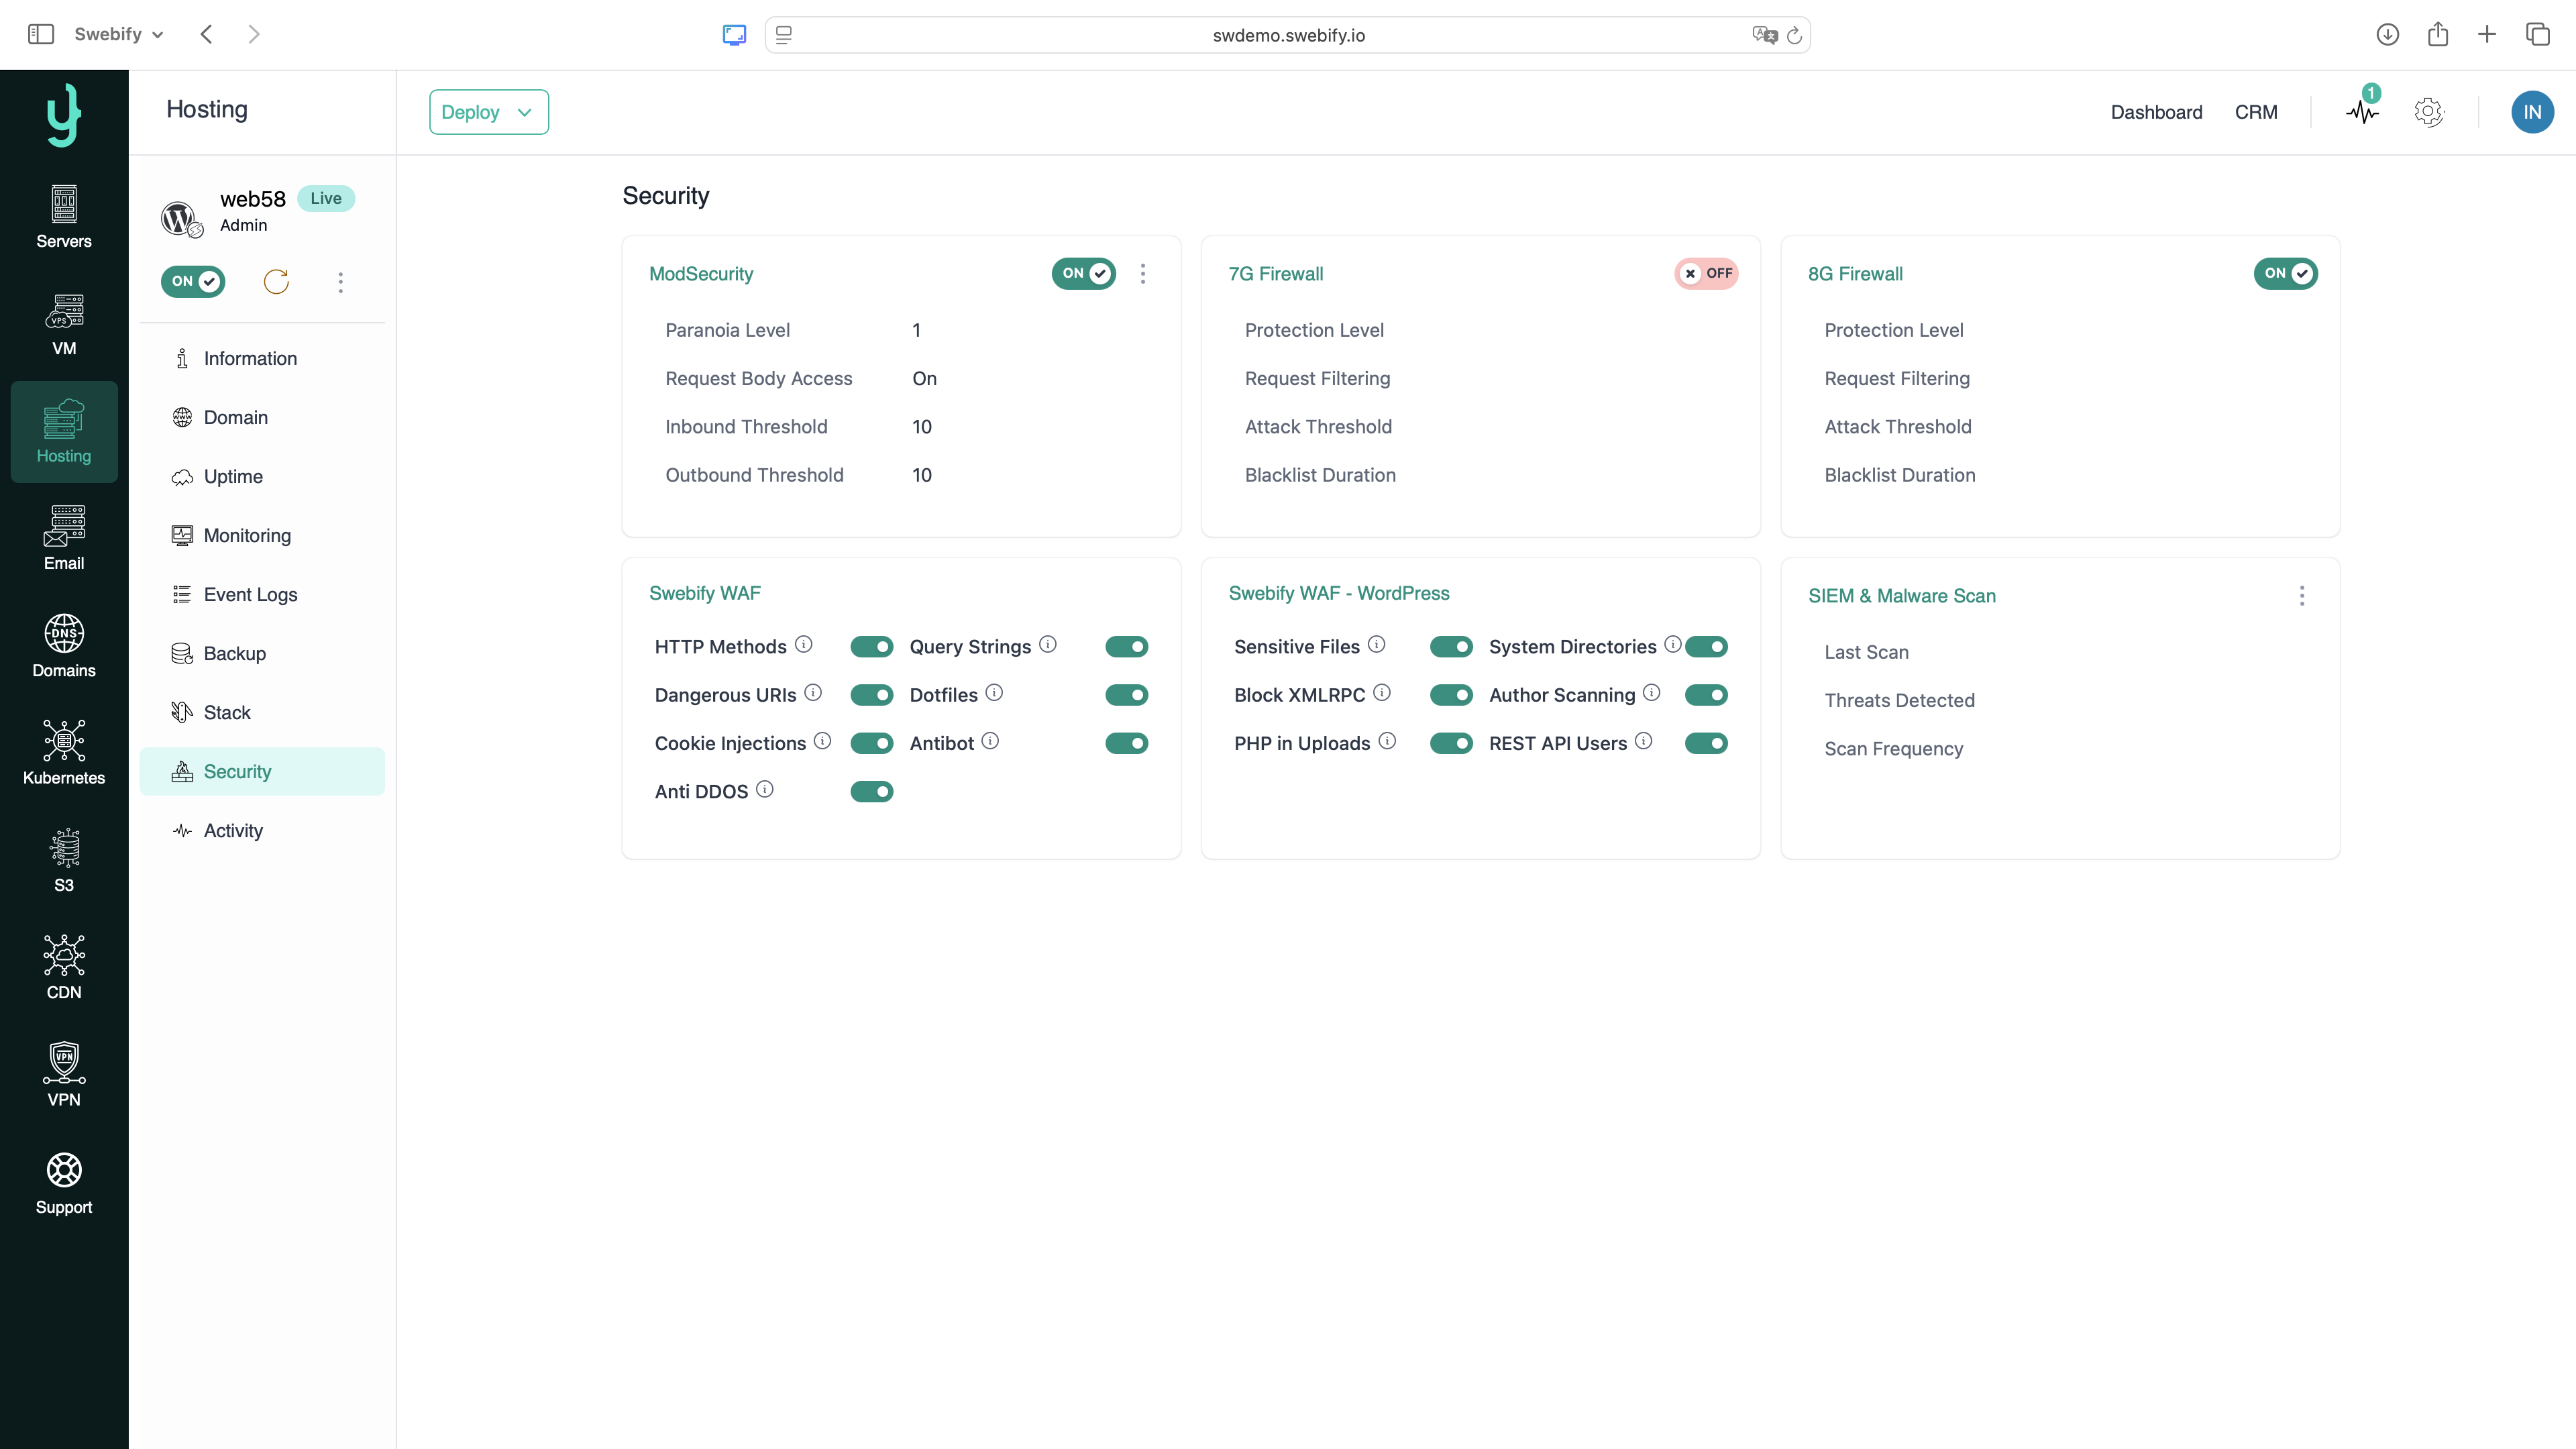This screenshot has width=2576, height=1449.
Task: Show info for Dangerous URIs
Action: pyautogui.click(x=813, y=693)
